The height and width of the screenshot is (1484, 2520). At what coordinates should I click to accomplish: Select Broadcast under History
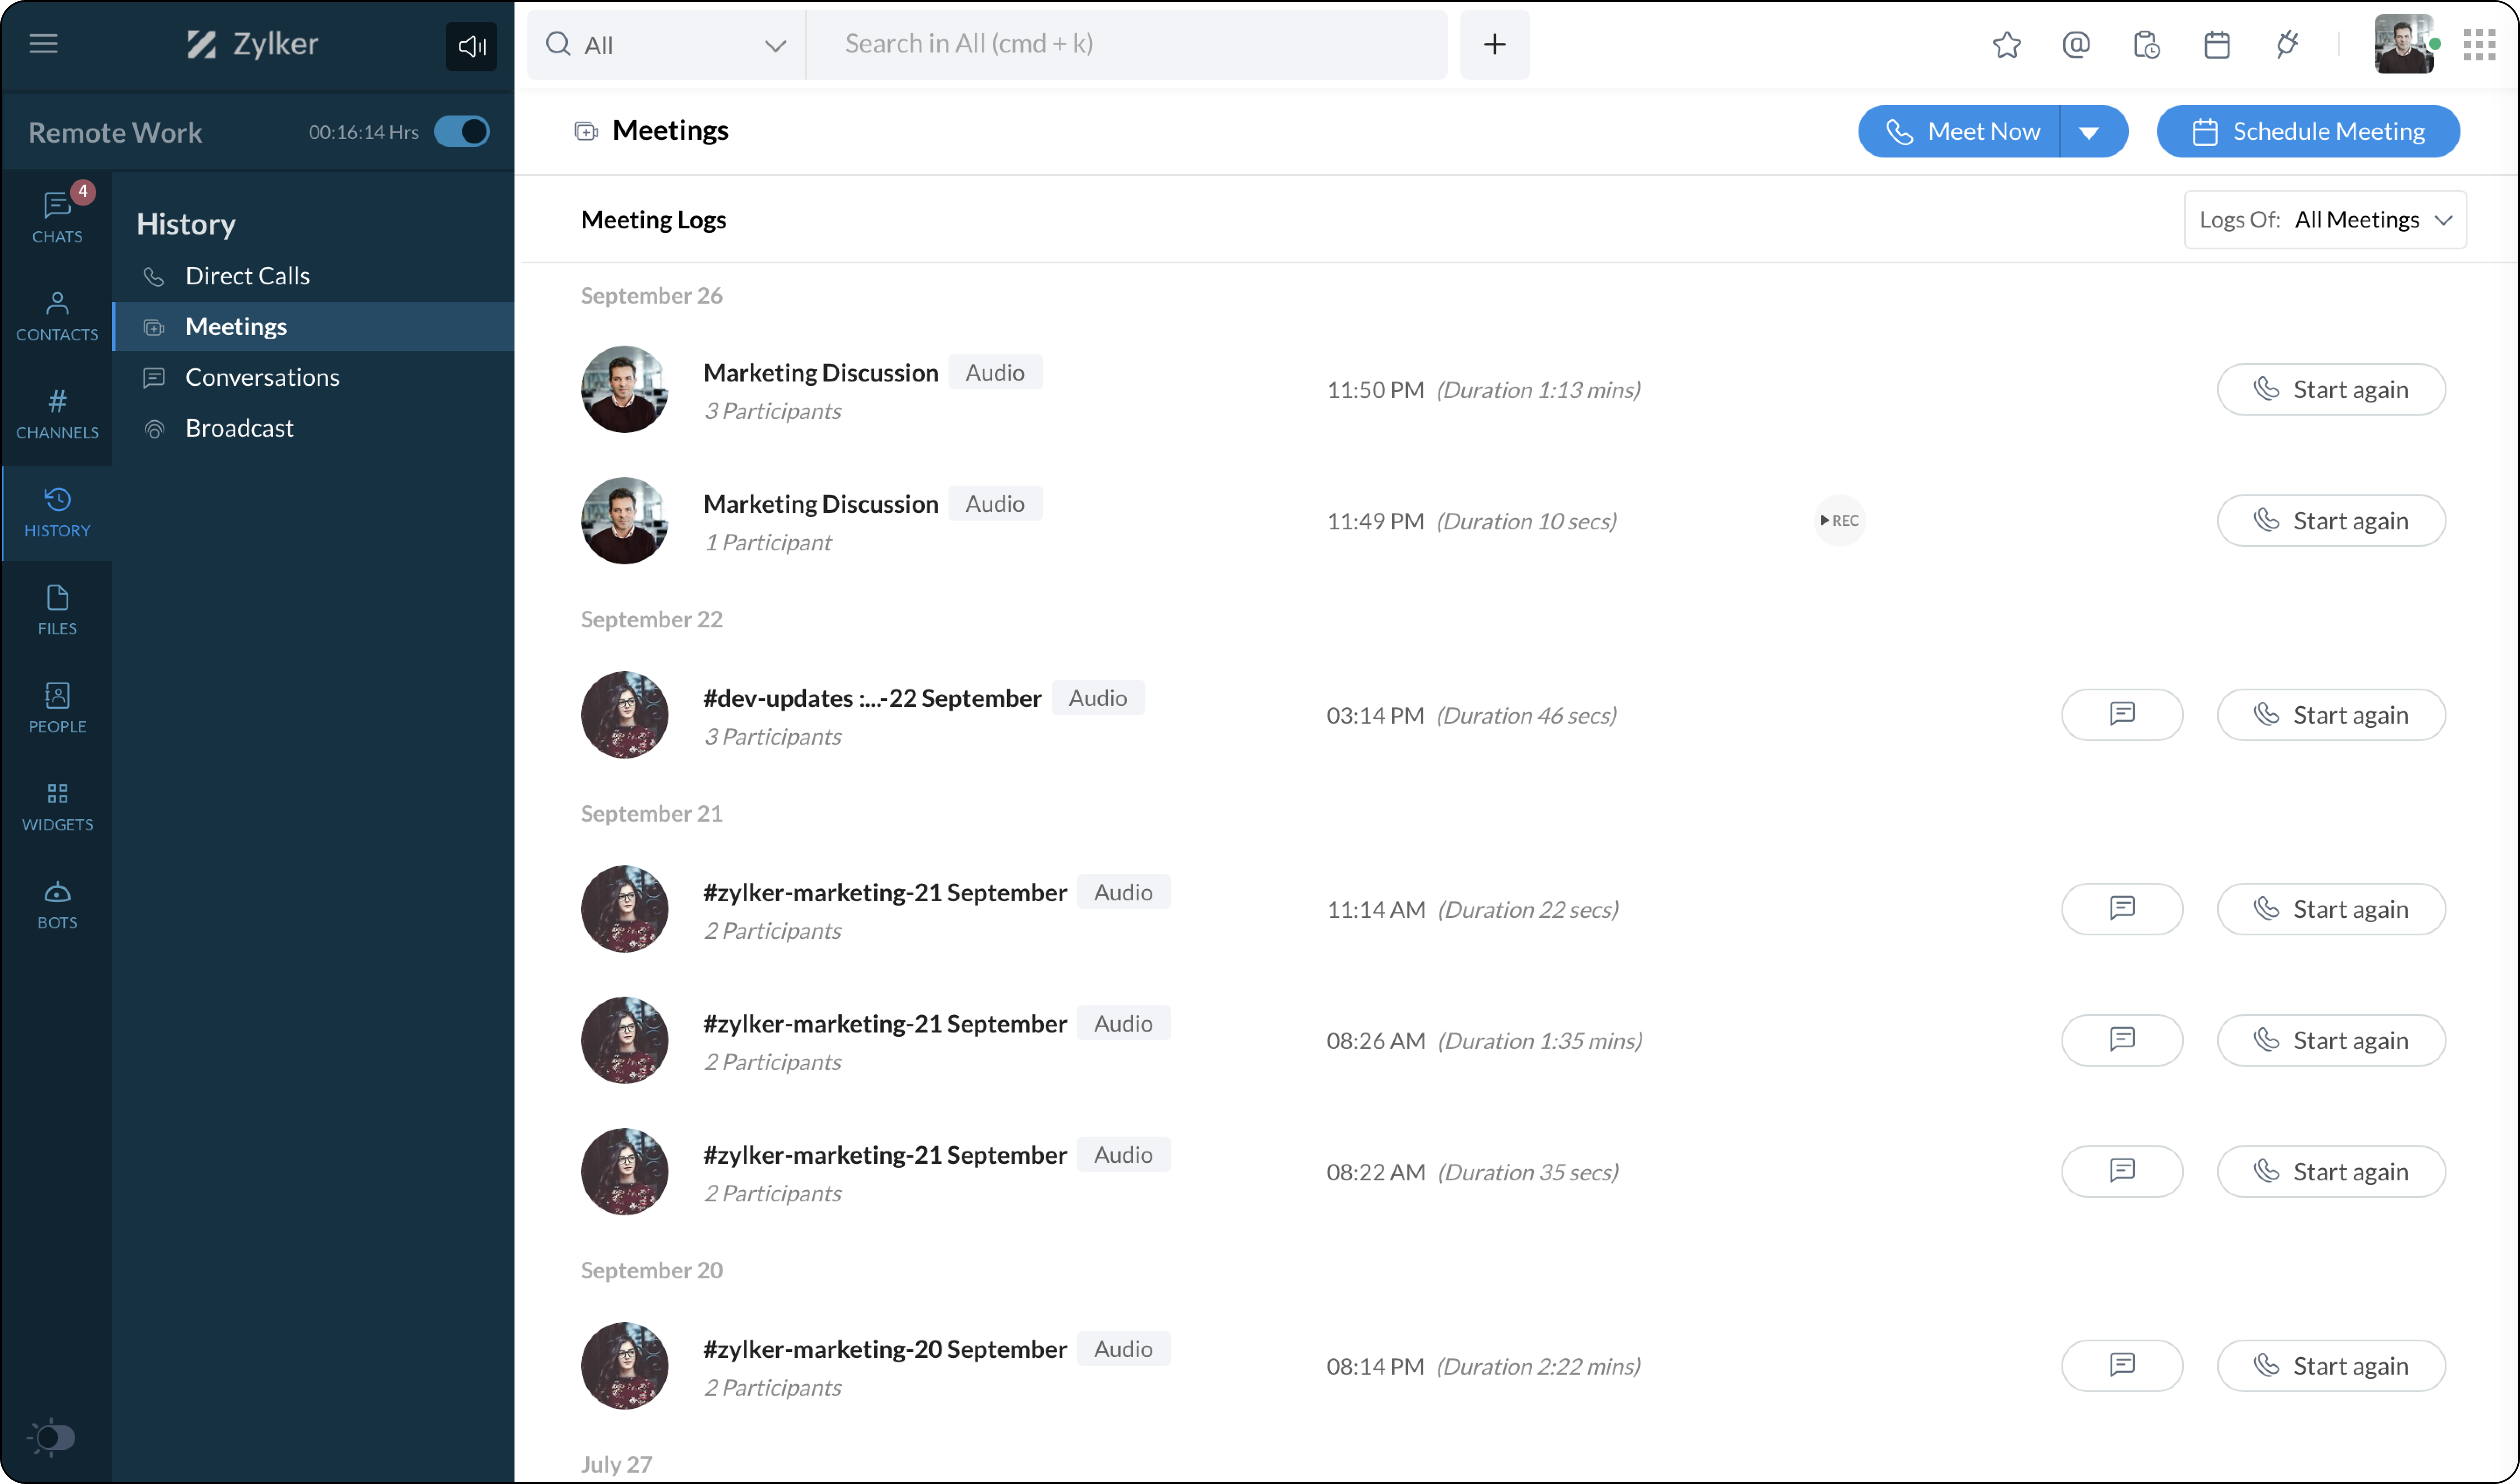(x=239, y=428)
